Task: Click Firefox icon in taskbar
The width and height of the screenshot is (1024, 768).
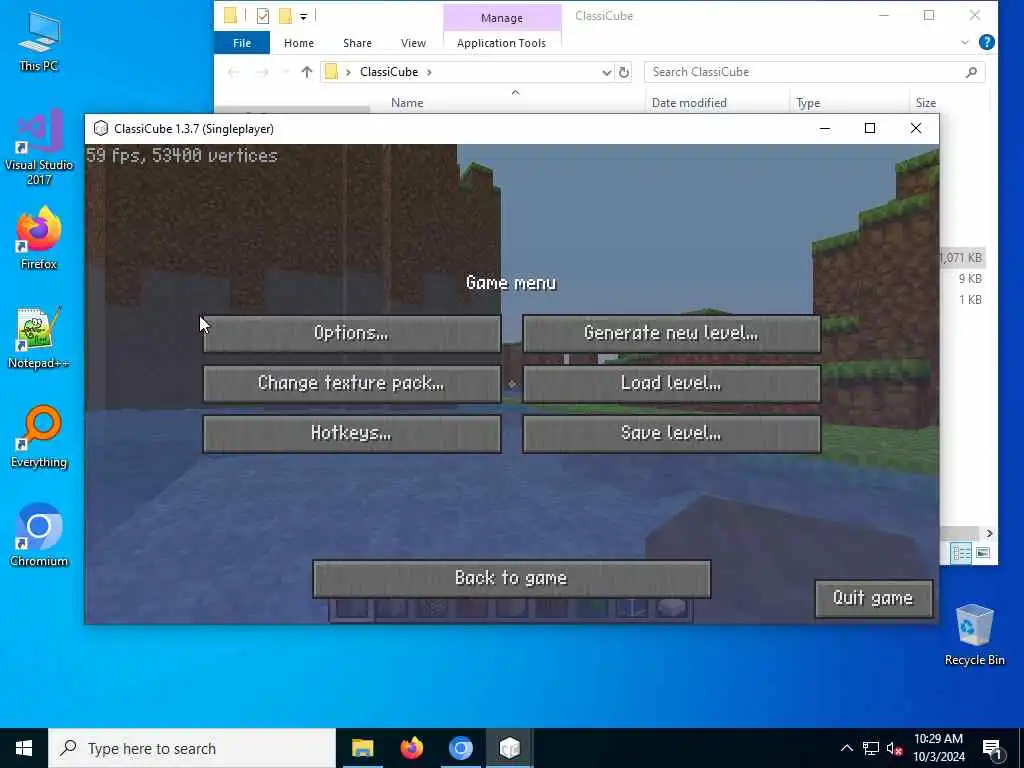Action: [x=411, y=748]
